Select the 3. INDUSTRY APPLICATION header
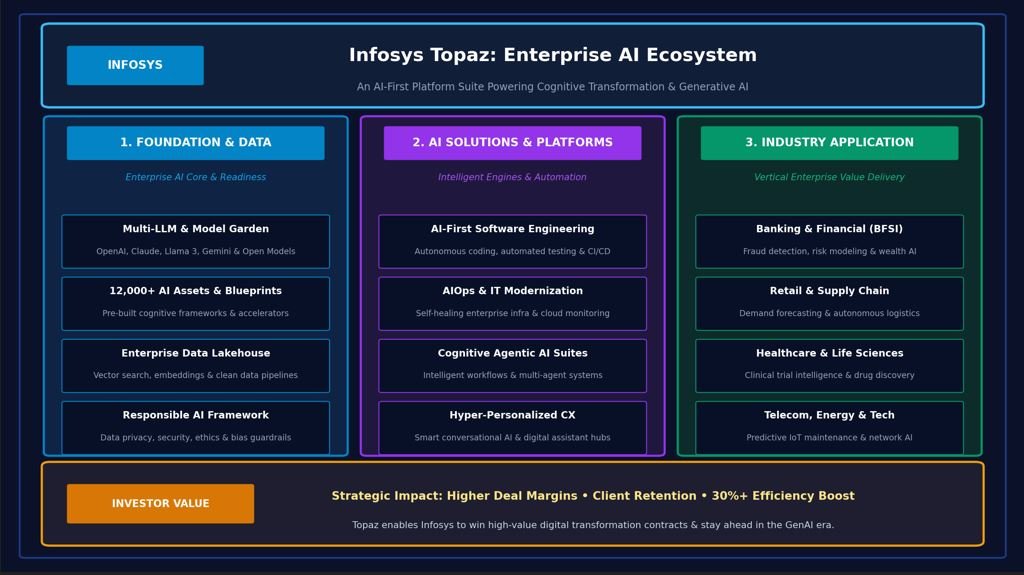Image resolution: width=1024 pixels, height=575 pixels. click(829, 142)
